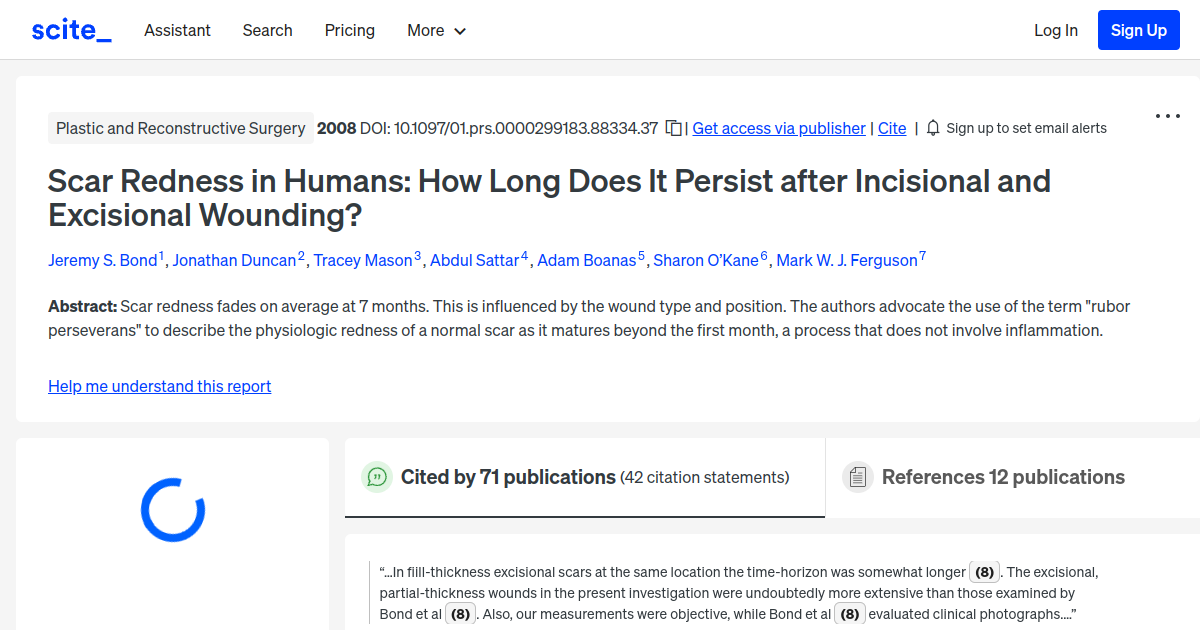Click Get access via publisher

point(778,128)
